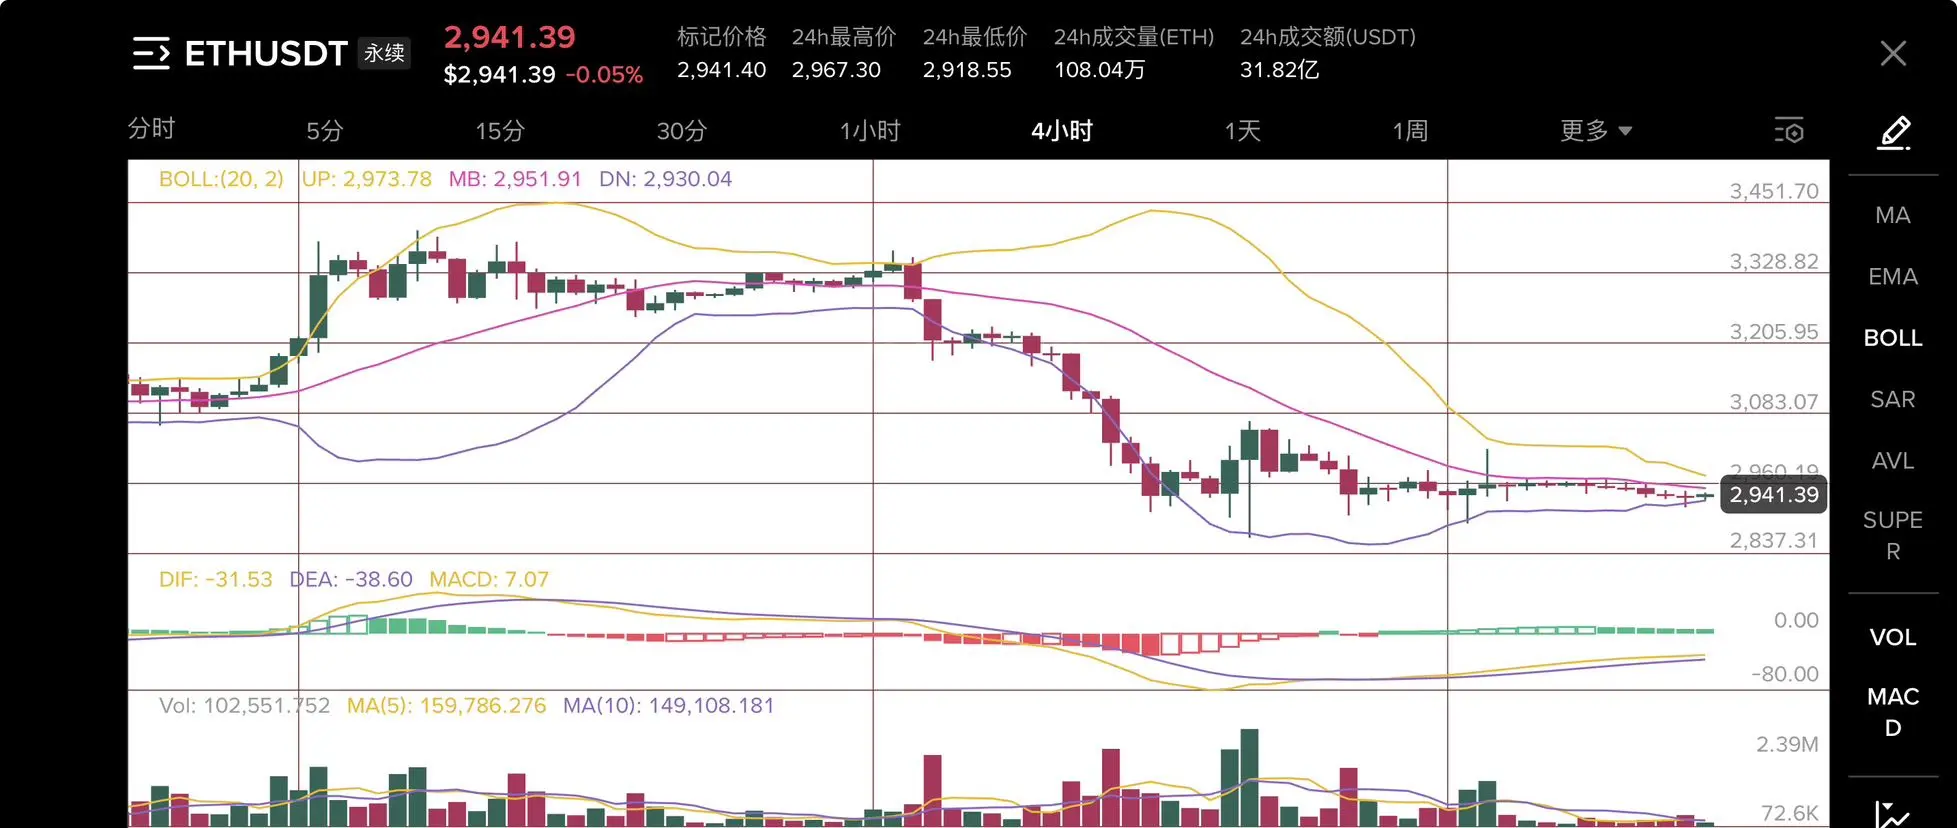Close the fullscreen chart view
Screen dimensions: 1957x828
pos(1892,53)
